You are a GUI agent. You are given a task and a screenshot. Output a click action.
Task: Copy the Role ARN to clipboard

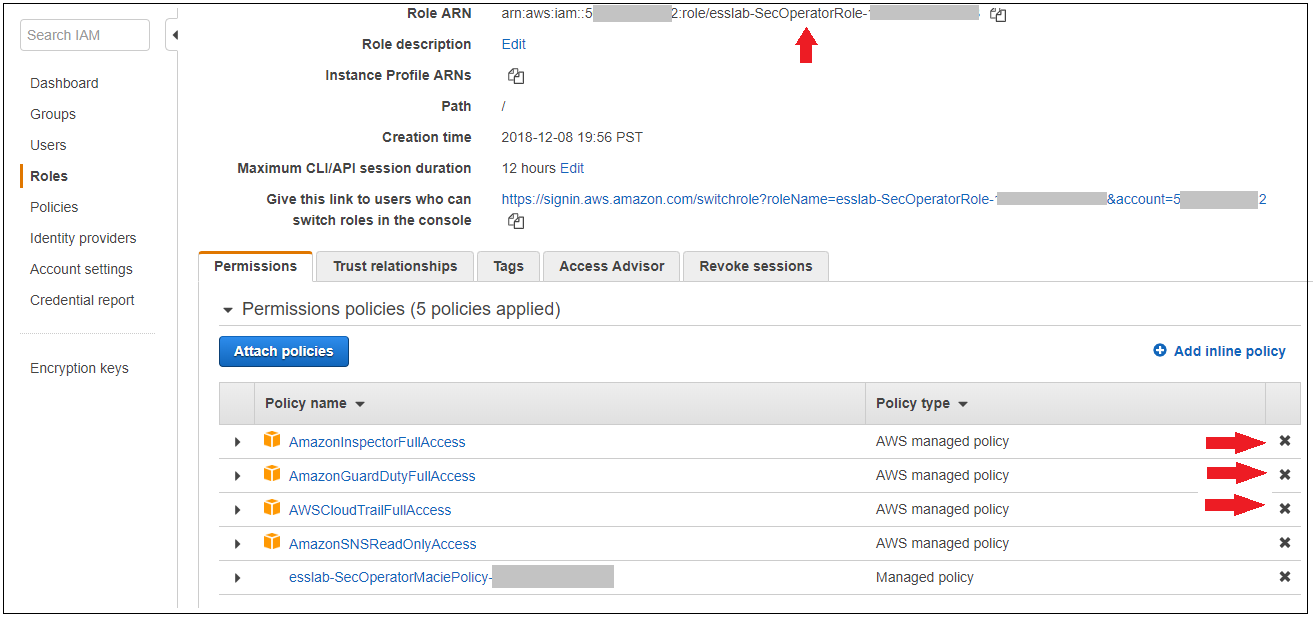tap(997, 15)
